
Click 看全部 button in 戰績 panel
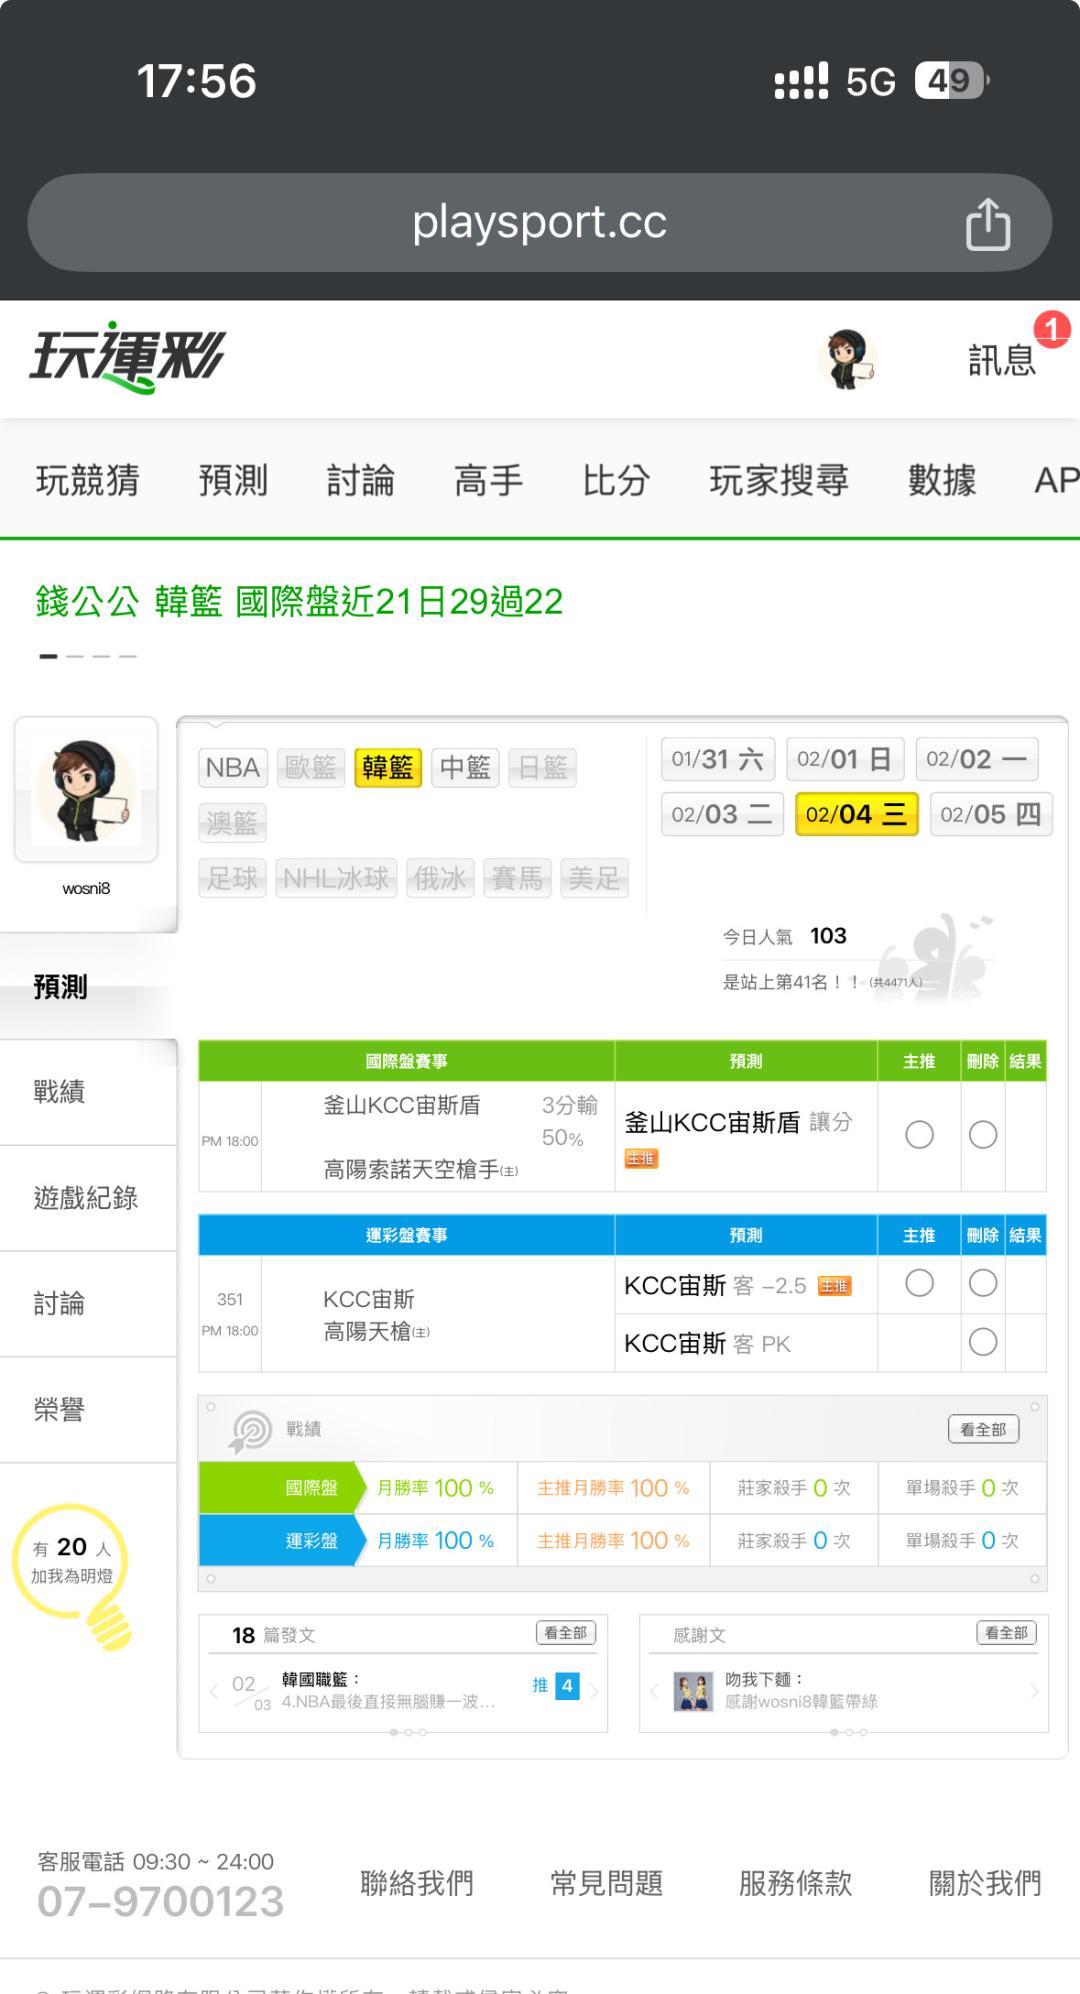[x=983, y=1430]
